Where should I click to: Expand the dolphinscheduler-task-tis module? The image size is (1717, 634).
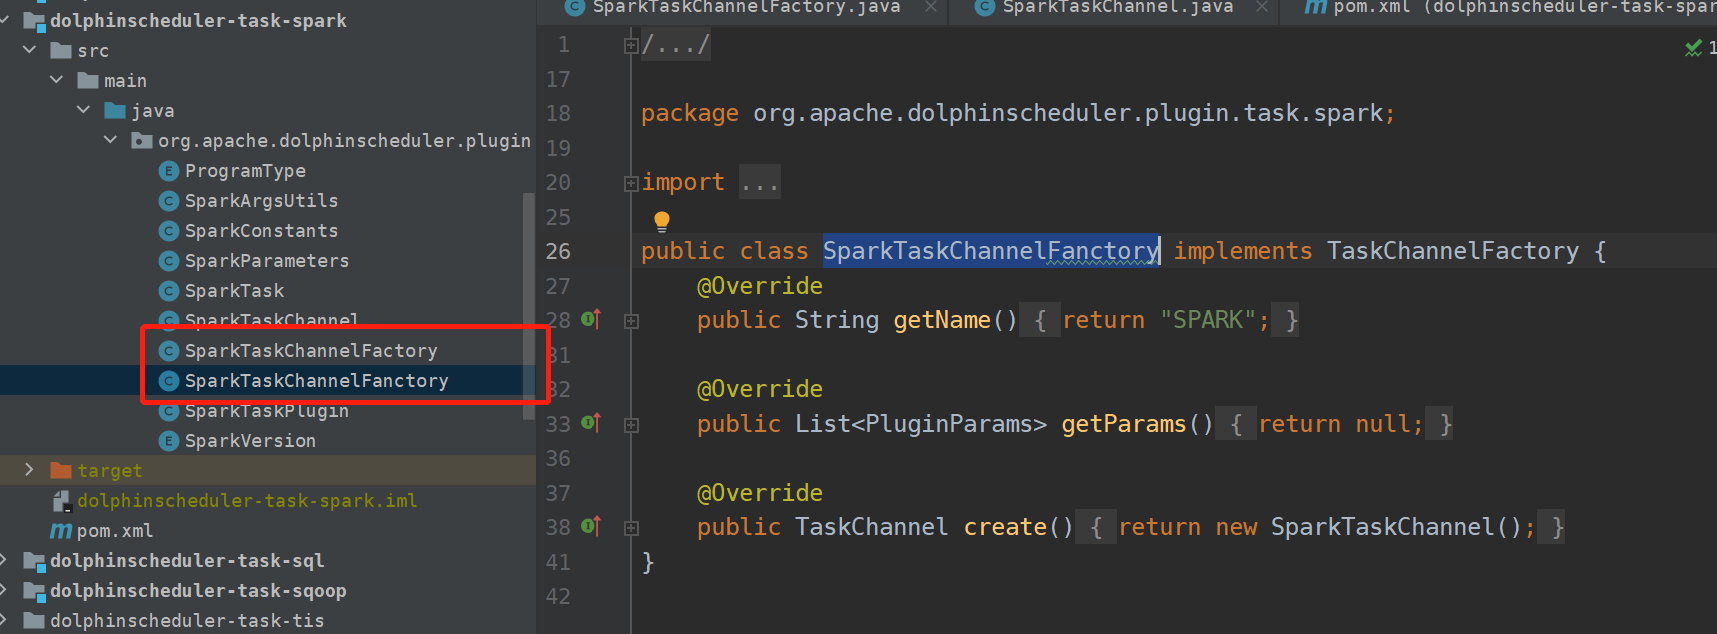tap(5, 619)
